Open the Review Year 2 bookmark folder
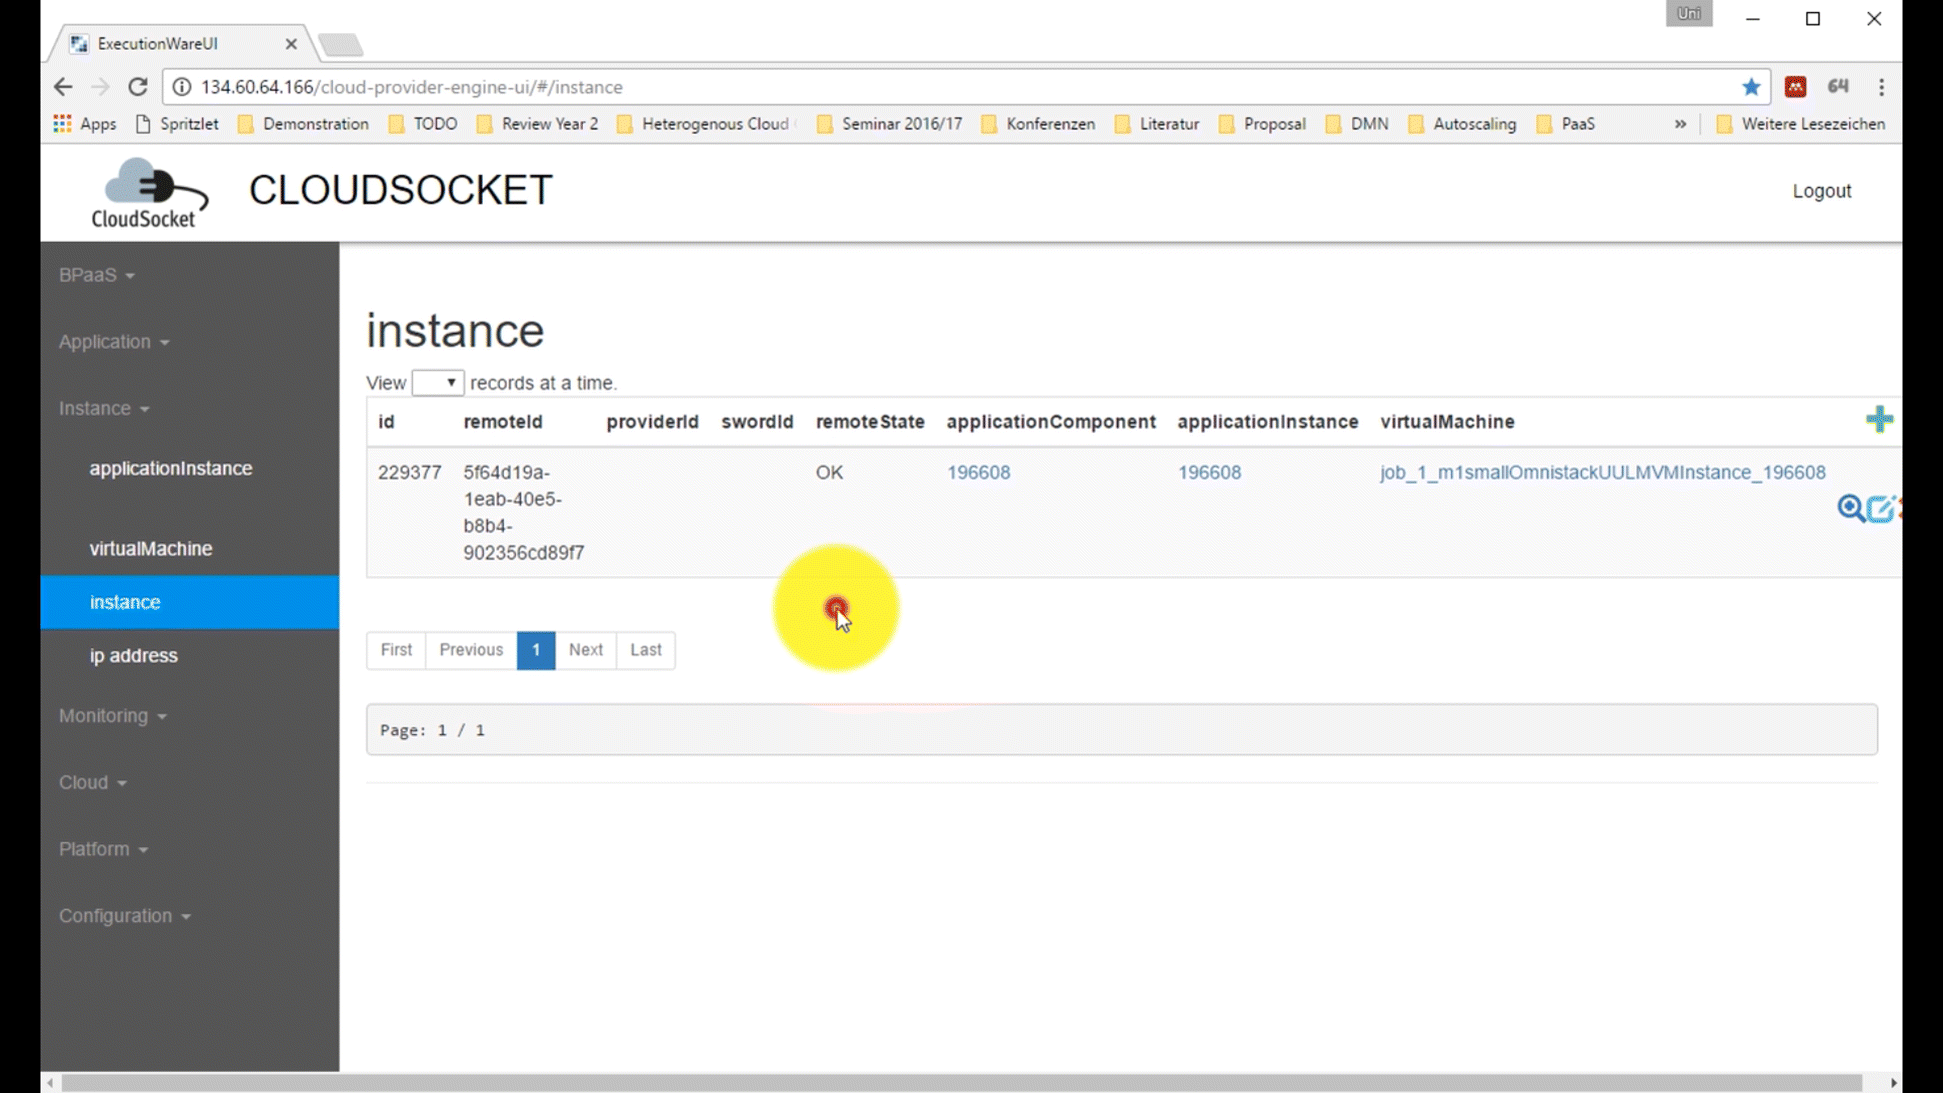Screen dimensions: 1943x1093 pos(538,124)
